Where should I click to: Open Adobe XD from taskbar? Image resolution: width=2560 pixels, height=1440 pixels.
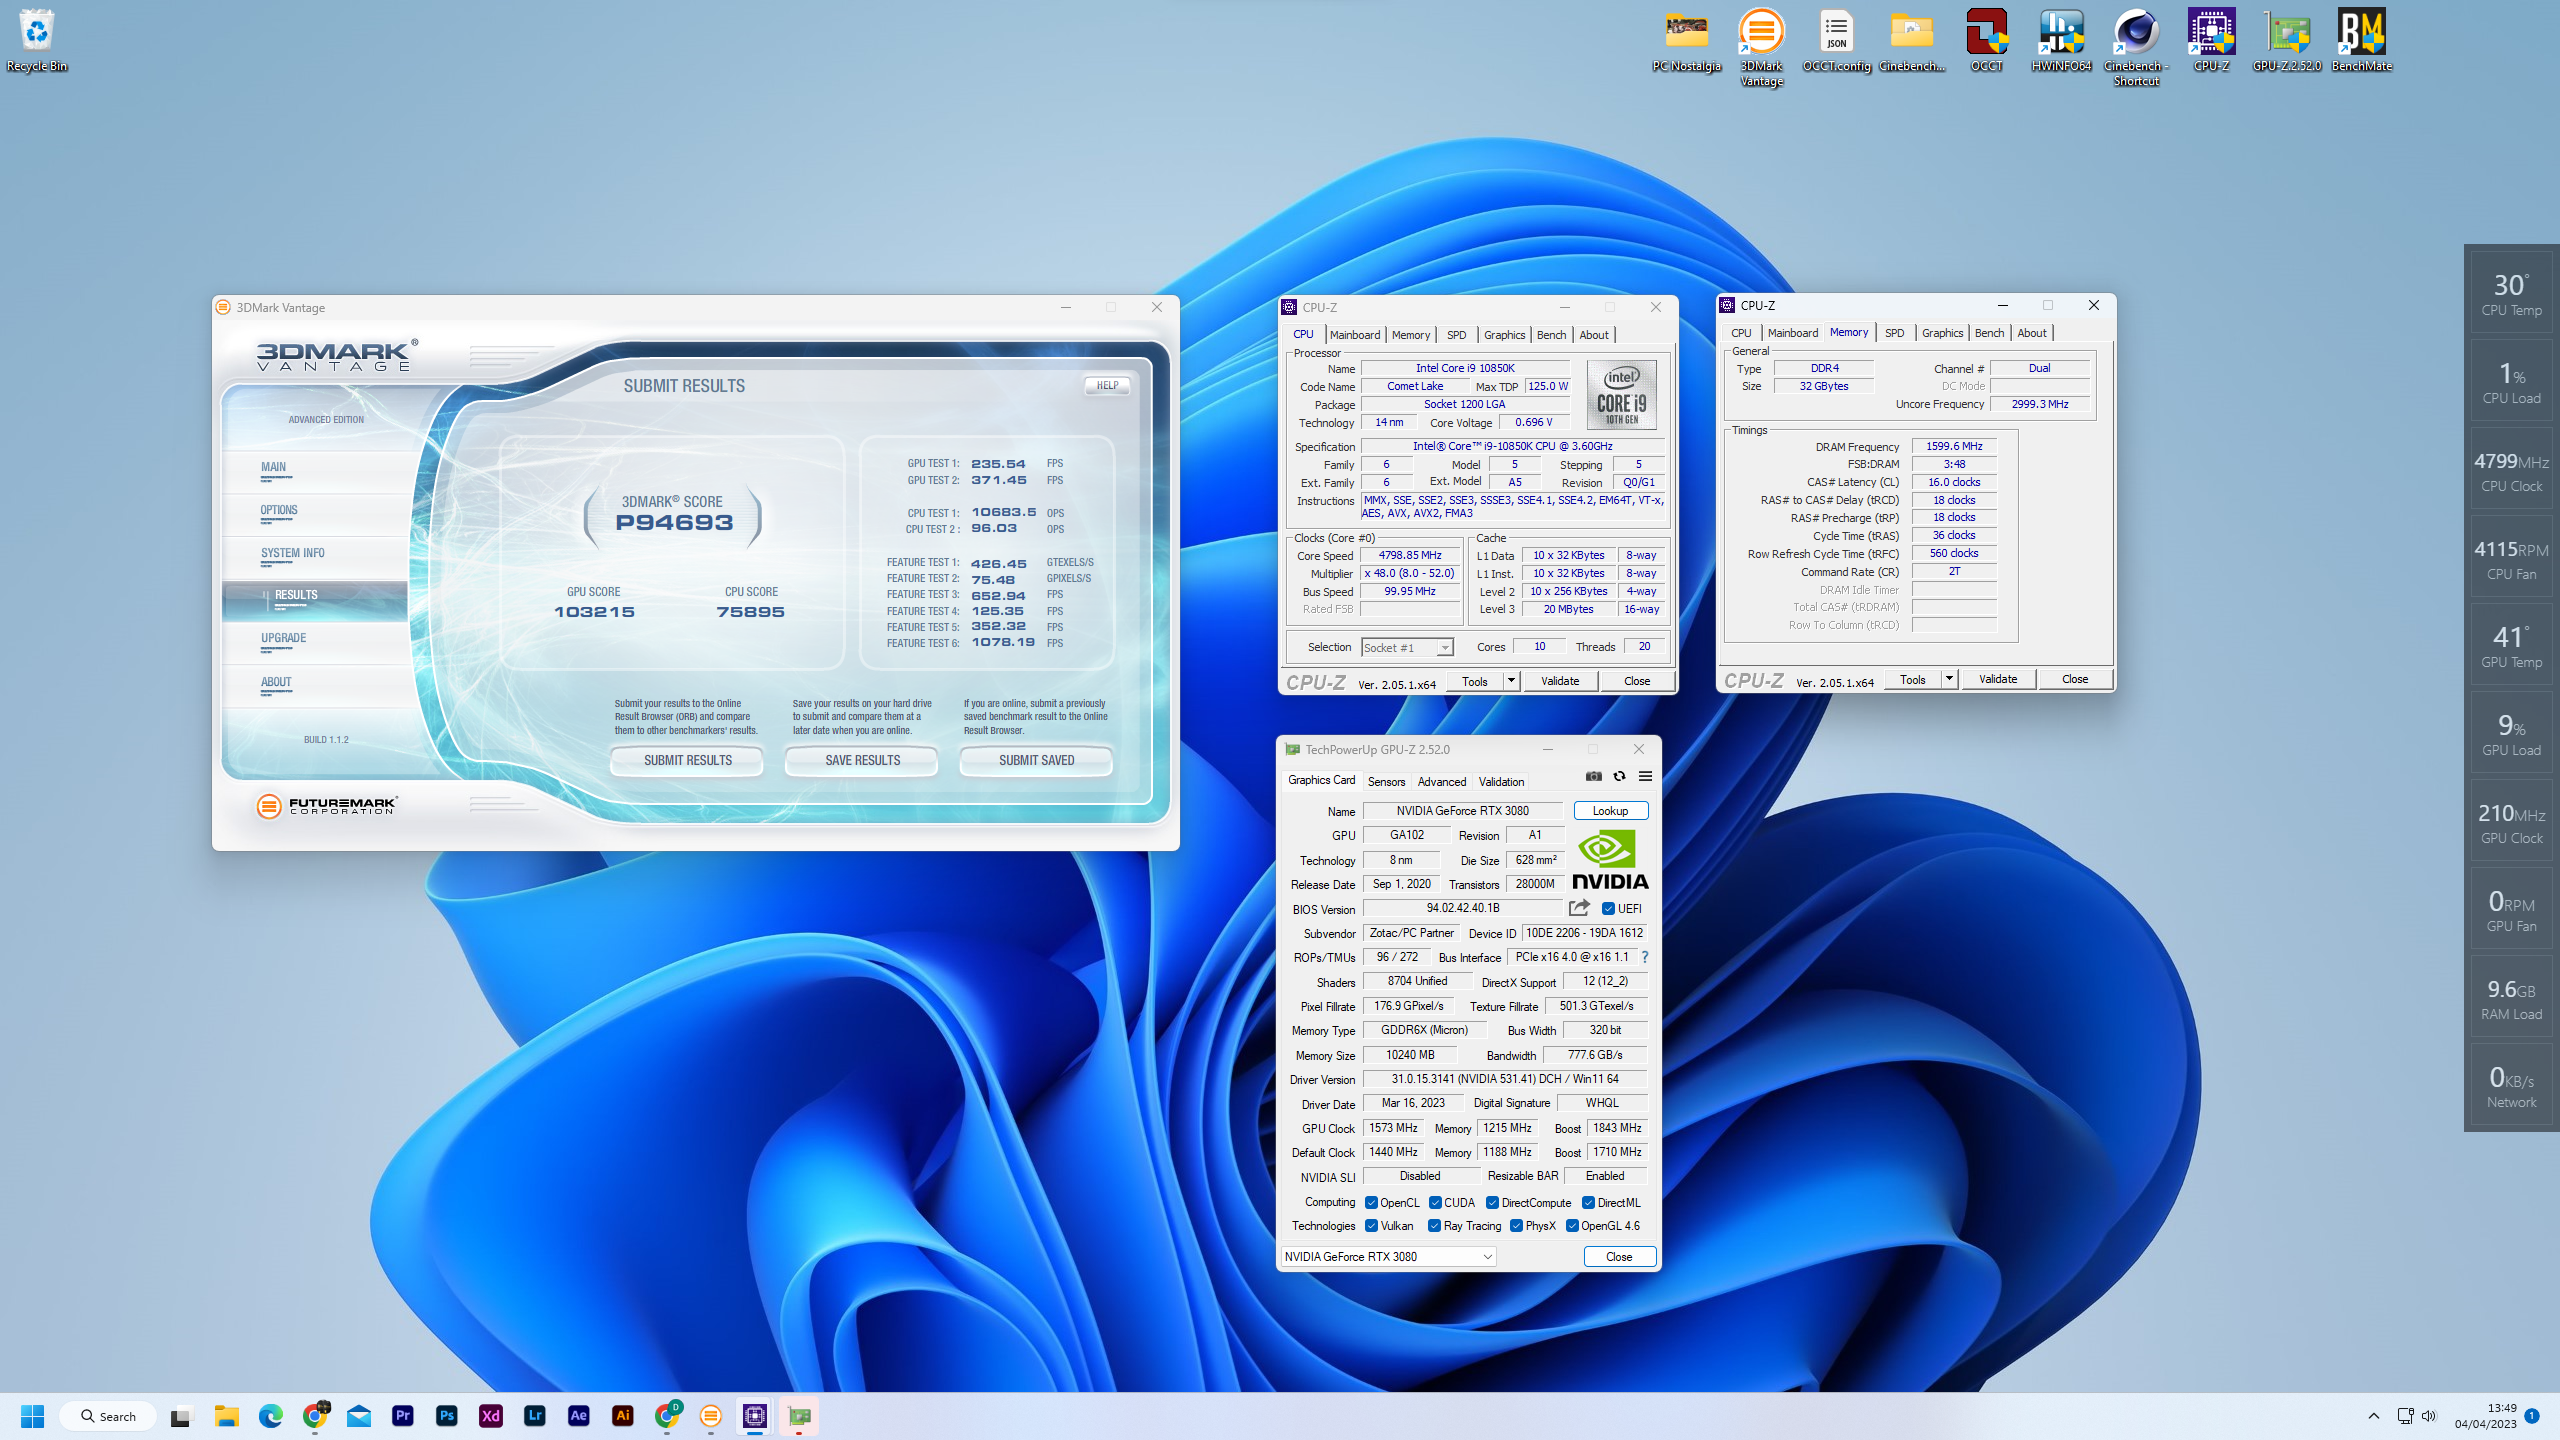tap(491, 1416)
